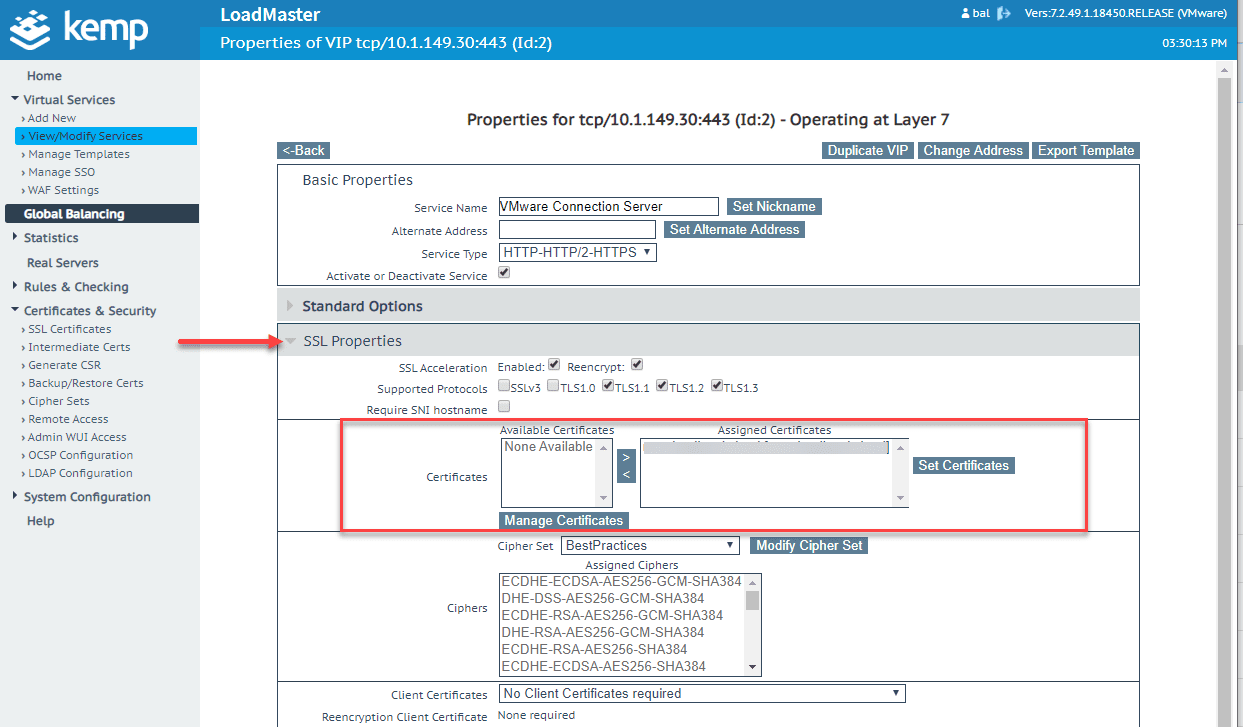Click left arrow to unassign a certificate
The height and width of the screenshot is (727, 1243).
[625, 474]
